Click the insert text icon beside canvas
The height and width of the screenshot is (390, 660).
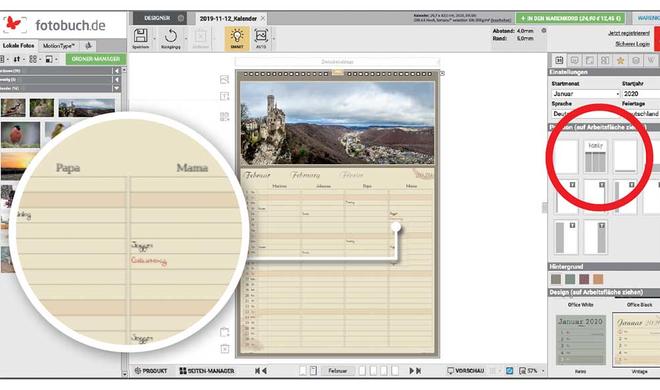click(x=224, y=97)
